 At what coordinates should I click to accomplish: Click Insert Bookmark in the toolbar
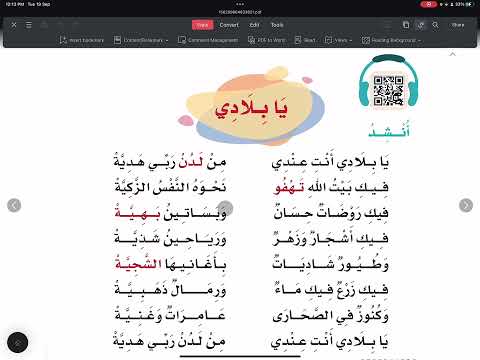(82, 40)
